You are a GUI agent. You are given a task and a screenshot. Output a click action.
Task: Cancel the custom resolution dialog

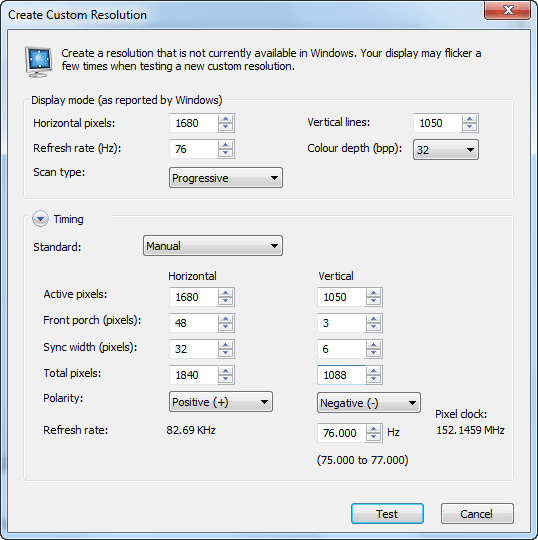pos(477,513)
